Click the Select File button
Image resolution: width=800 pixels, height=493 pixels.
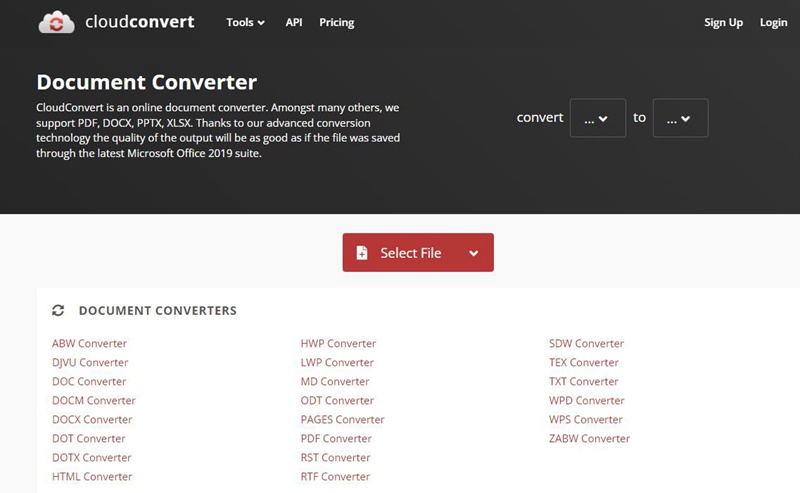tap(418, 253)
